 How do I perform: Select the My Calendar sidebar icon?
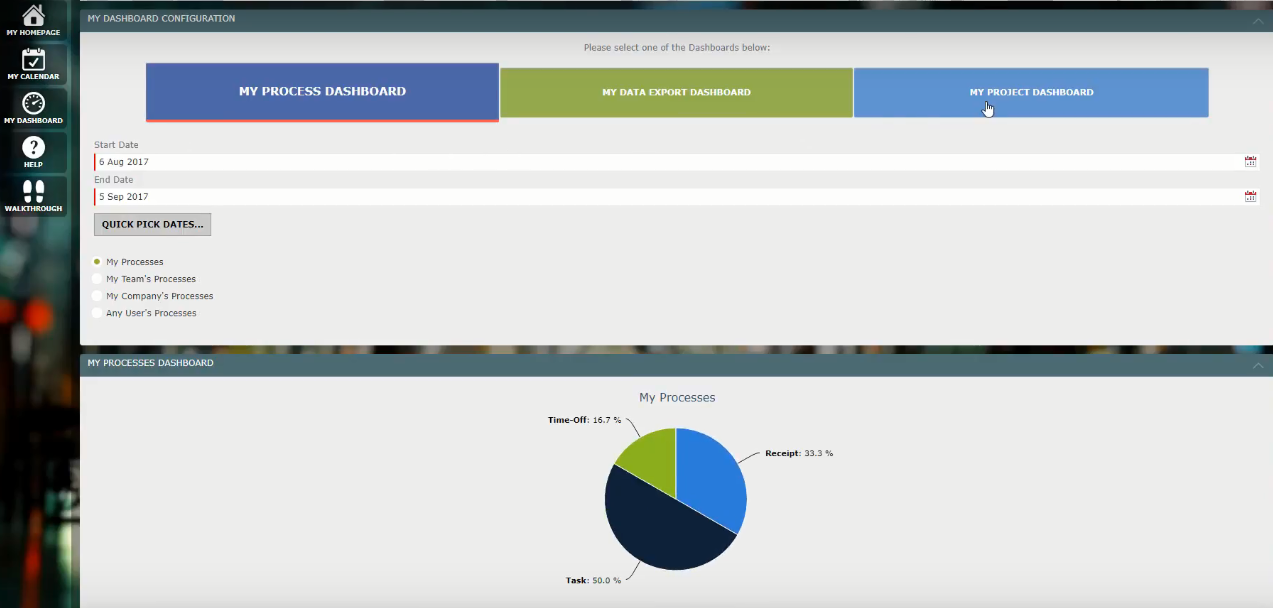[33, 62]
